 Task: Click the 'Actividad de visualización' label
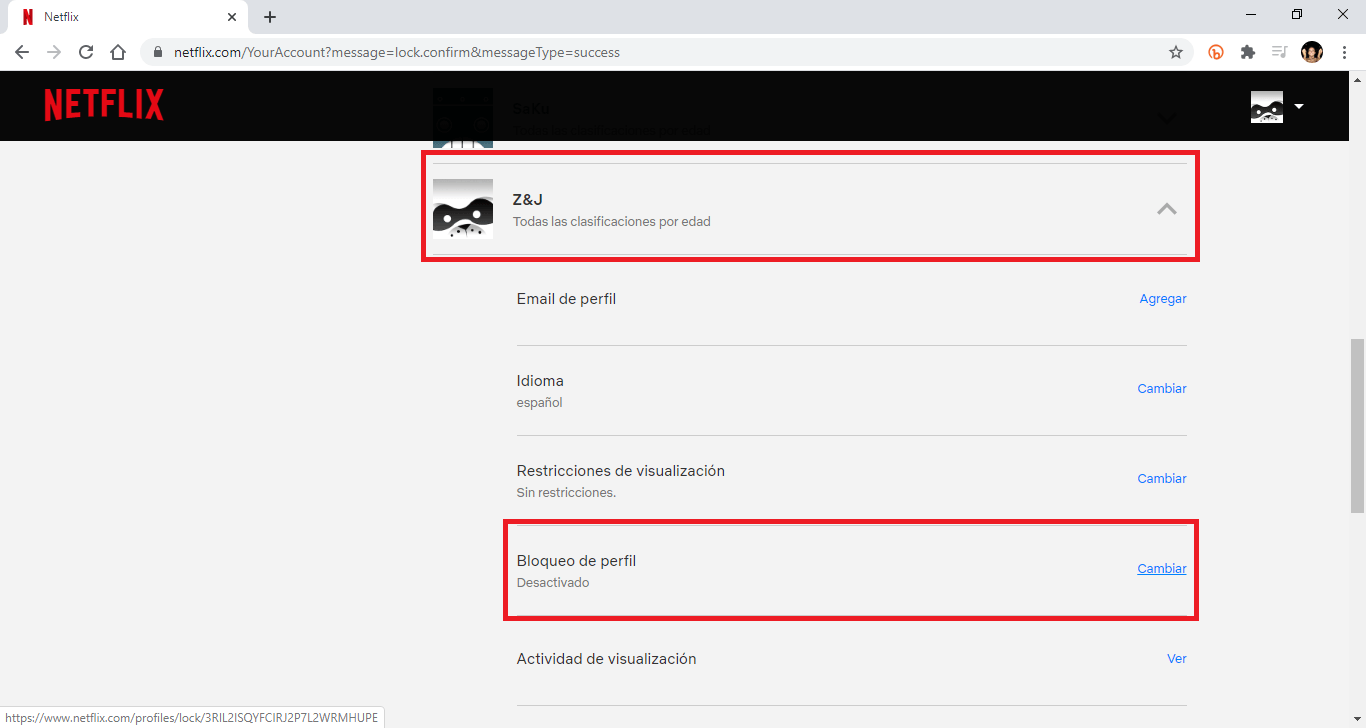[x=606, y=659]
